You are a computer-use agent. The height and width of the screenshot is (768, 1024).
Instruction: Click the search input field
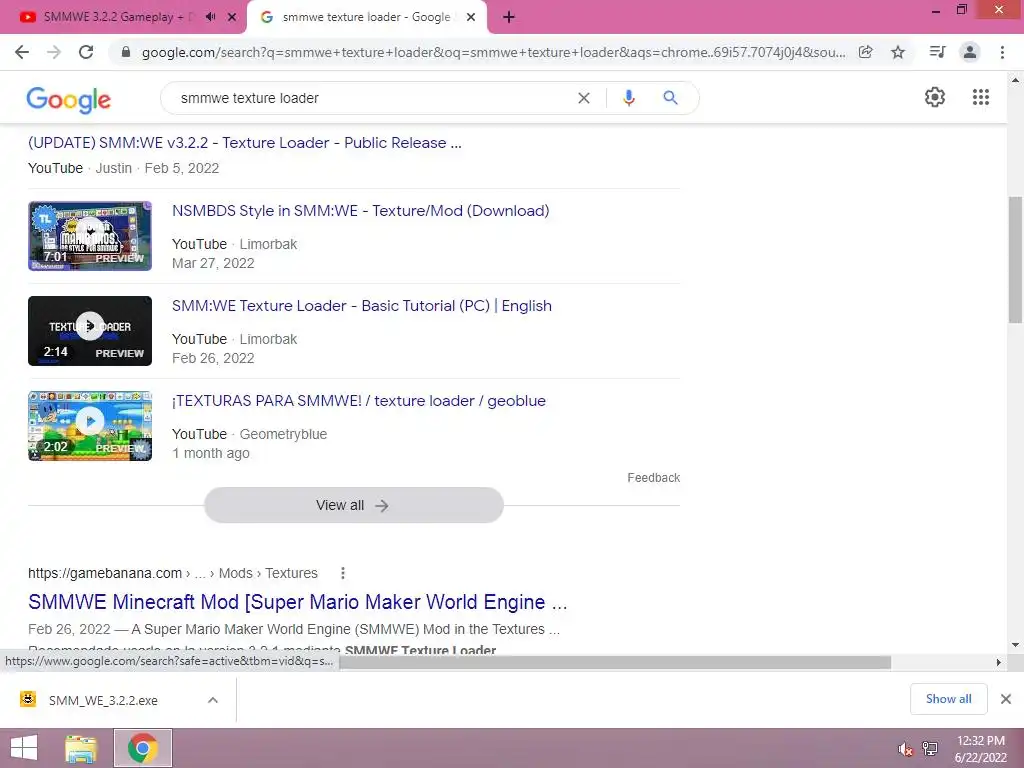point(372,98)
